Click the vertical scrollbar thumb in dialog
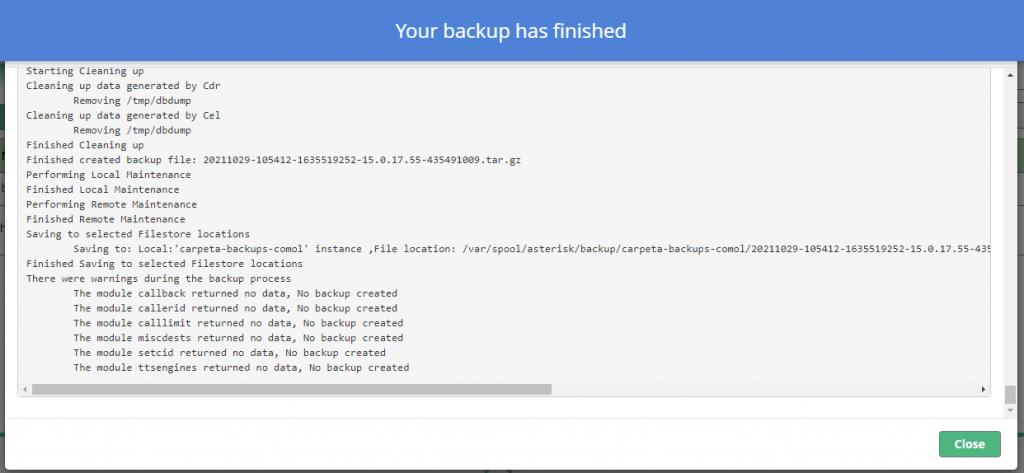The width and height of the screenshot is (1024, 473). 1010,394
